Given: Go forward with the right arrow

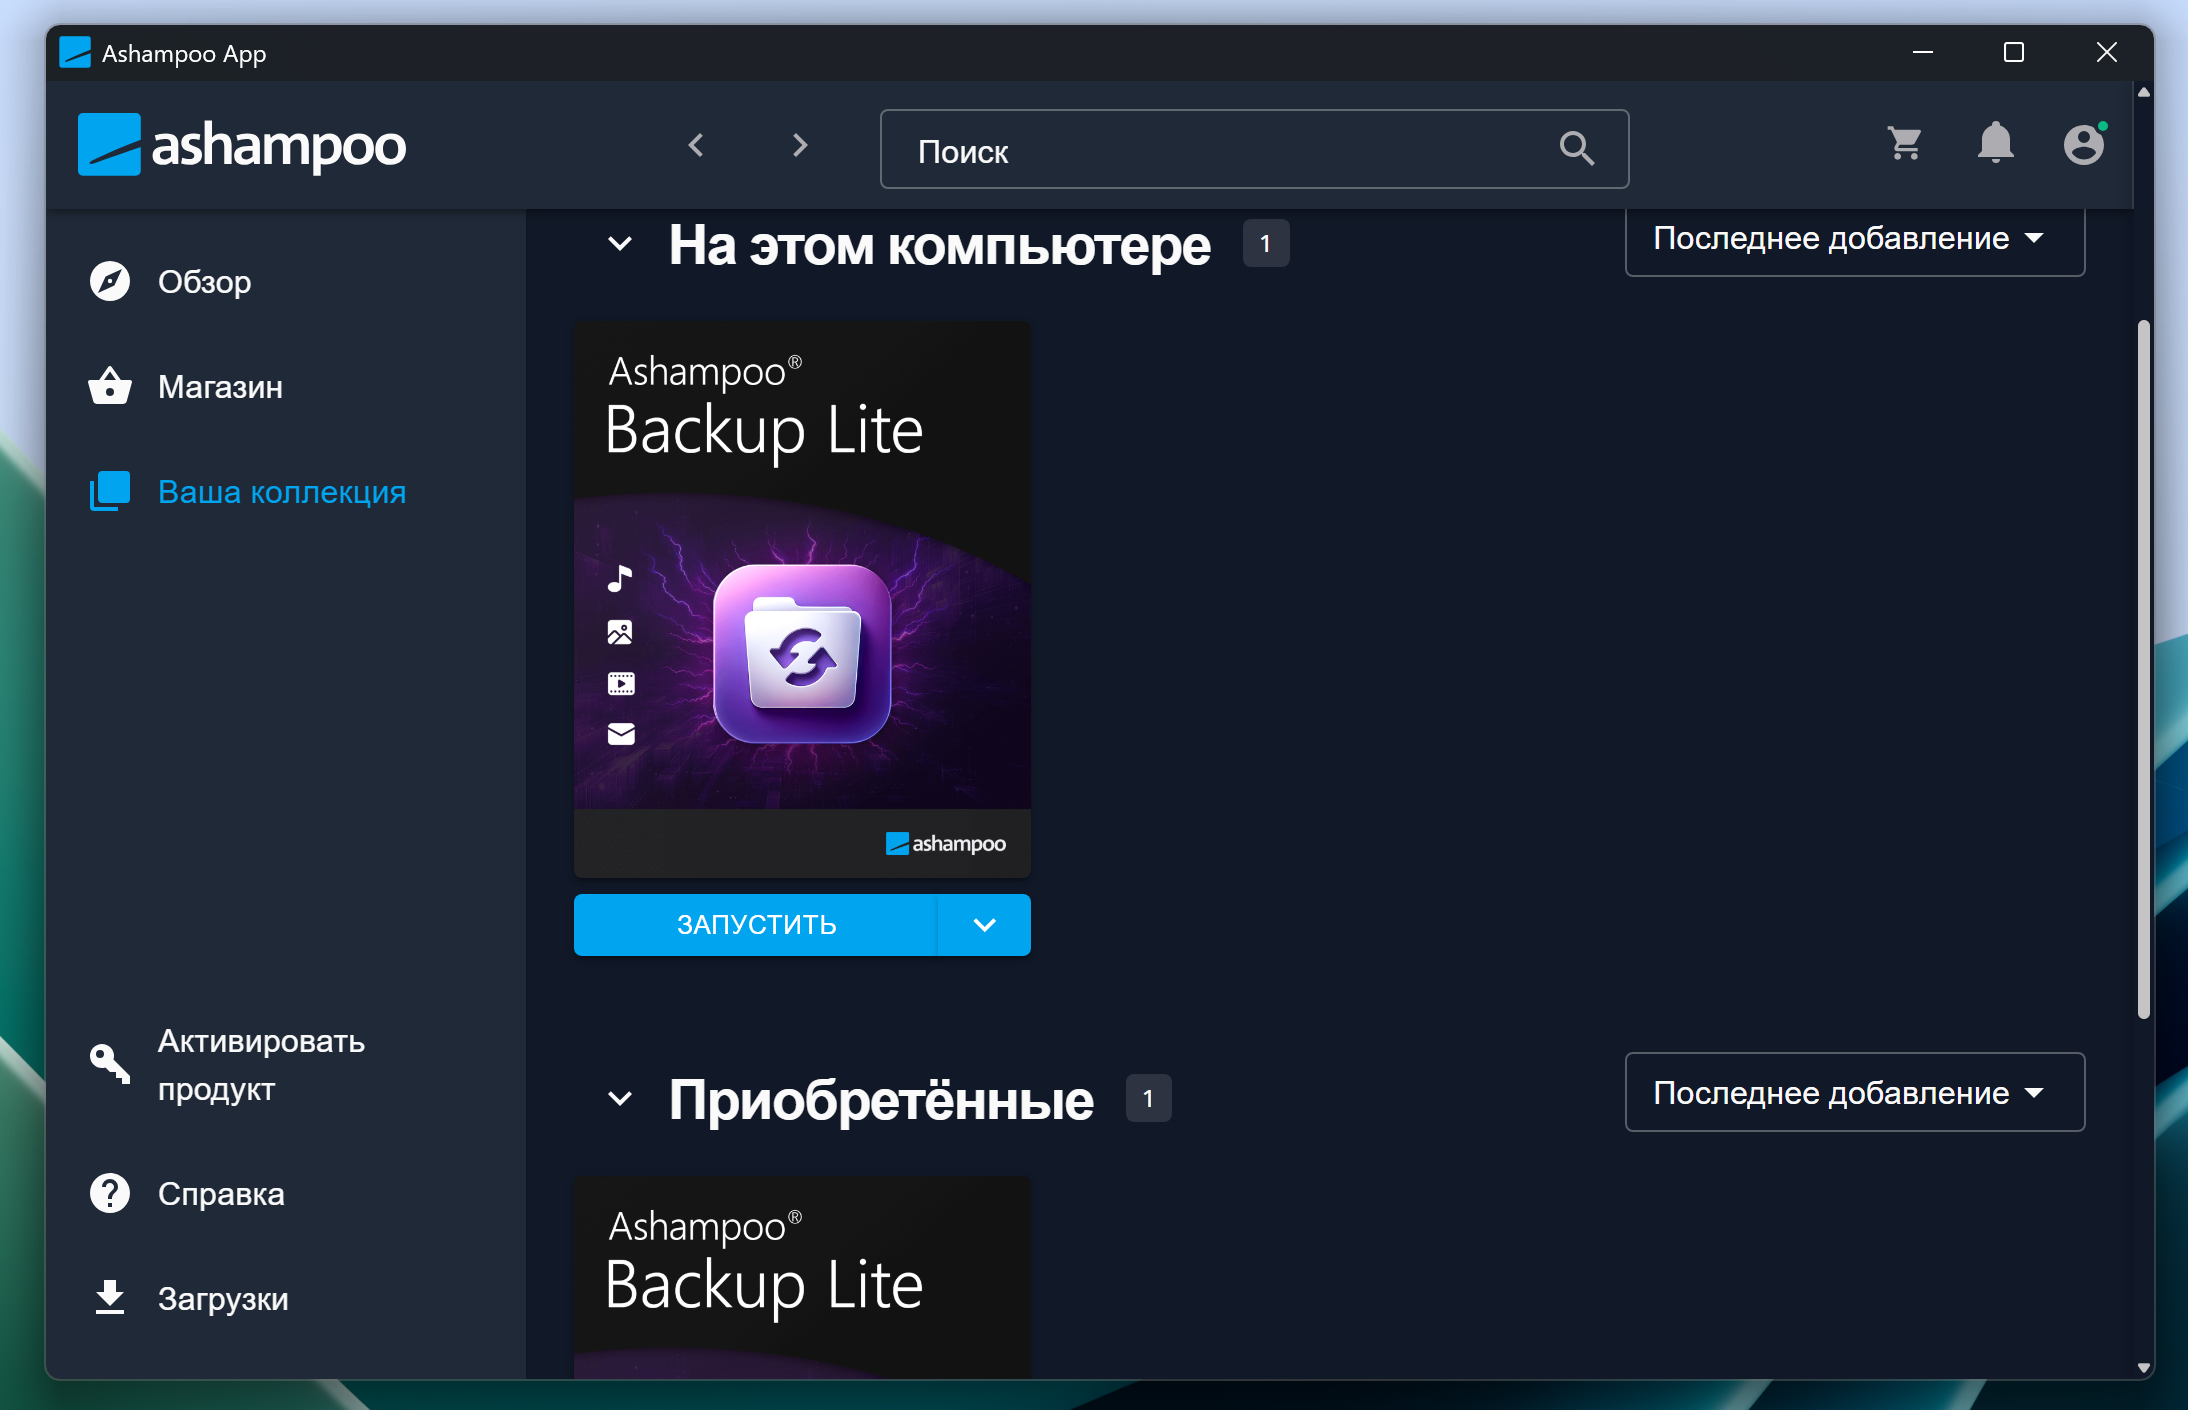Looking at the screenshot, I should point(799,146).
